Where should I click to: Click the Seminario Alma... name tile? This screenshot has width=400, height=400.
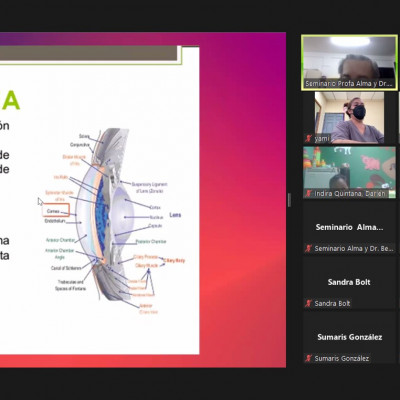click(x=349, y=227)
